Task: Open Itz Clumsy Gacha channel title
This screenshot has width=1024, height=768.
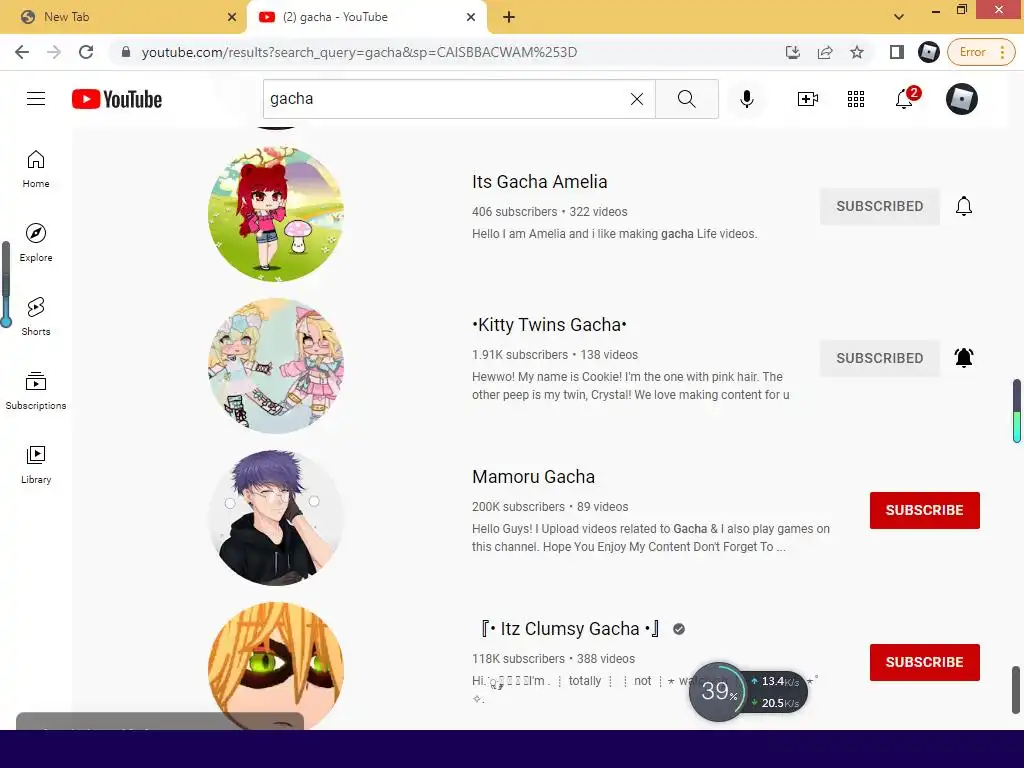Action: point(570,629)
